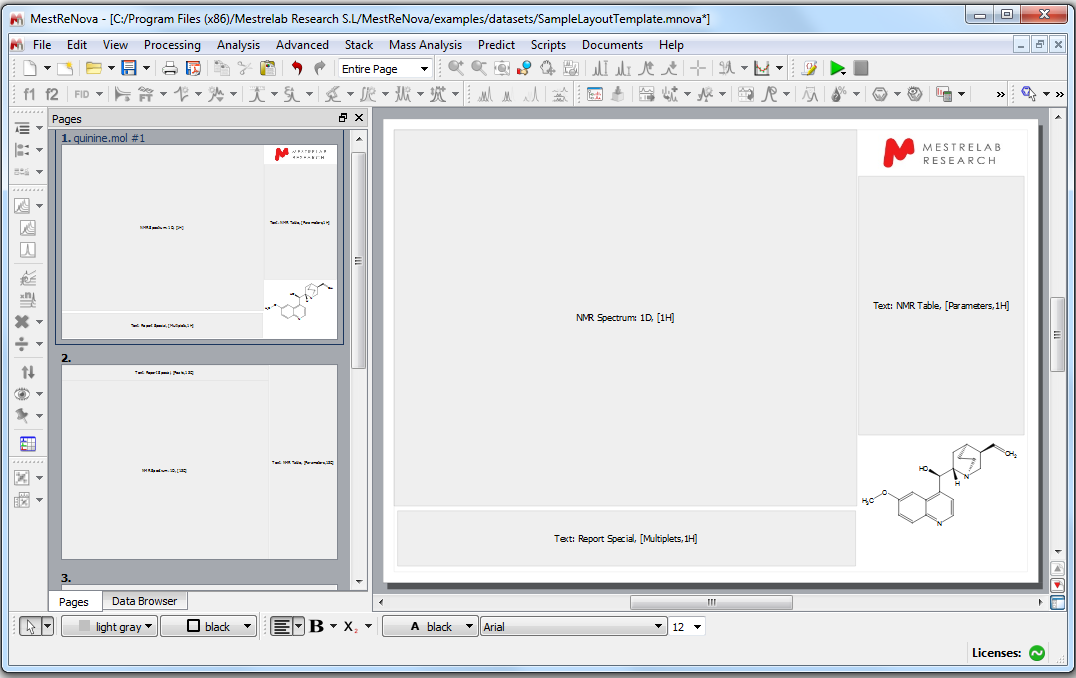1076x678 pixels.
Task: Paste from clipboard icon
Action: [x=268, y=68]
